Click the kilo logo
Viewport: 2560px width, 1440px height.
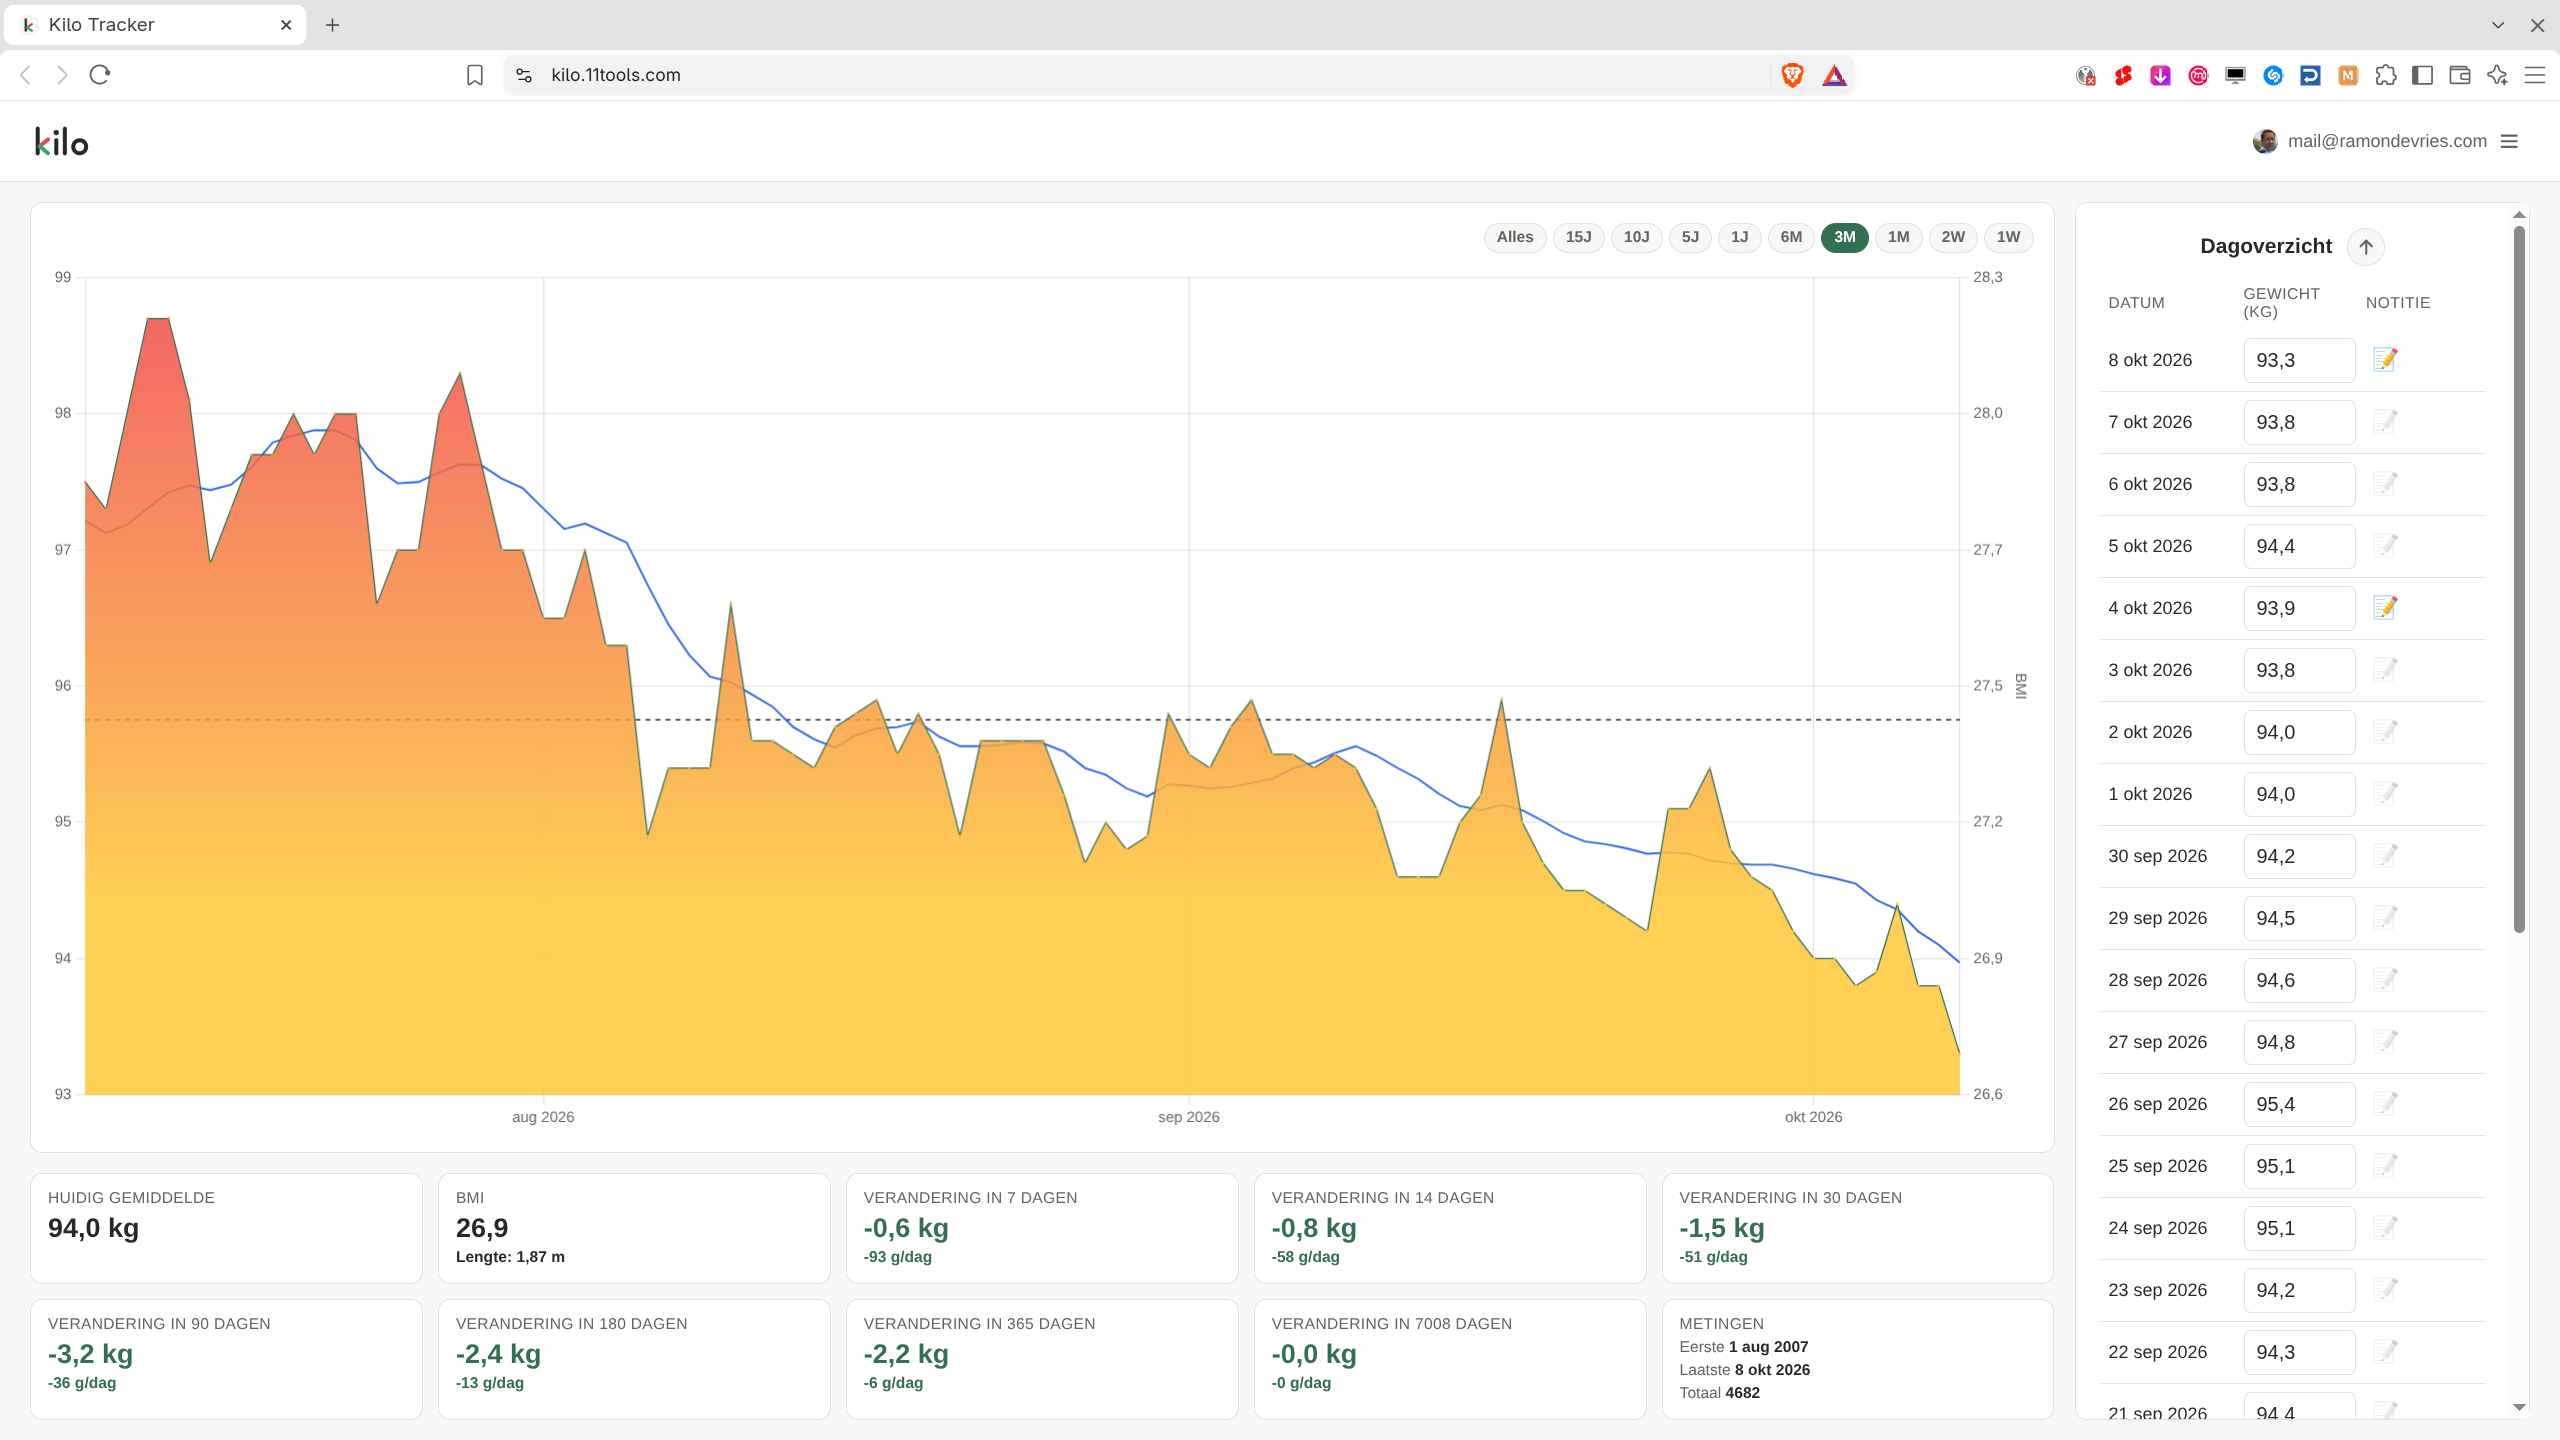(62, 142)
